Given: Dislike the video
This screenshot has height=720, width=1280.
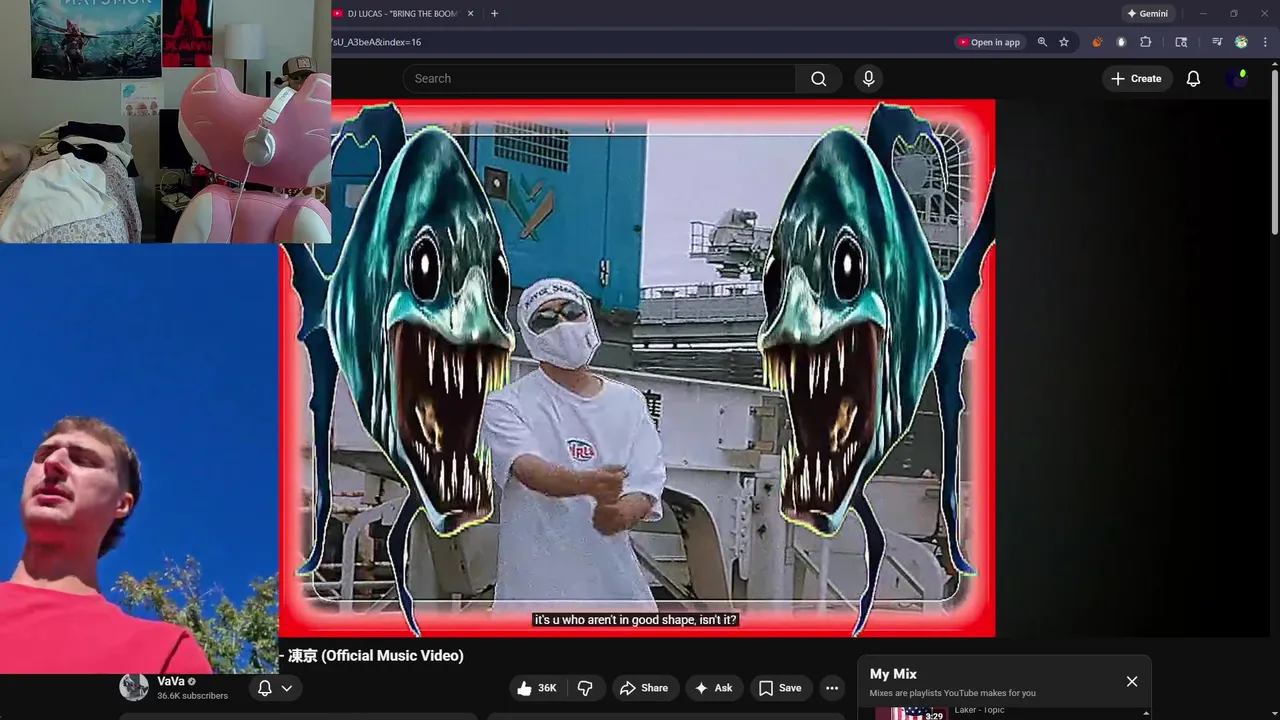Looking at the screenshot, I should (585, 688).
